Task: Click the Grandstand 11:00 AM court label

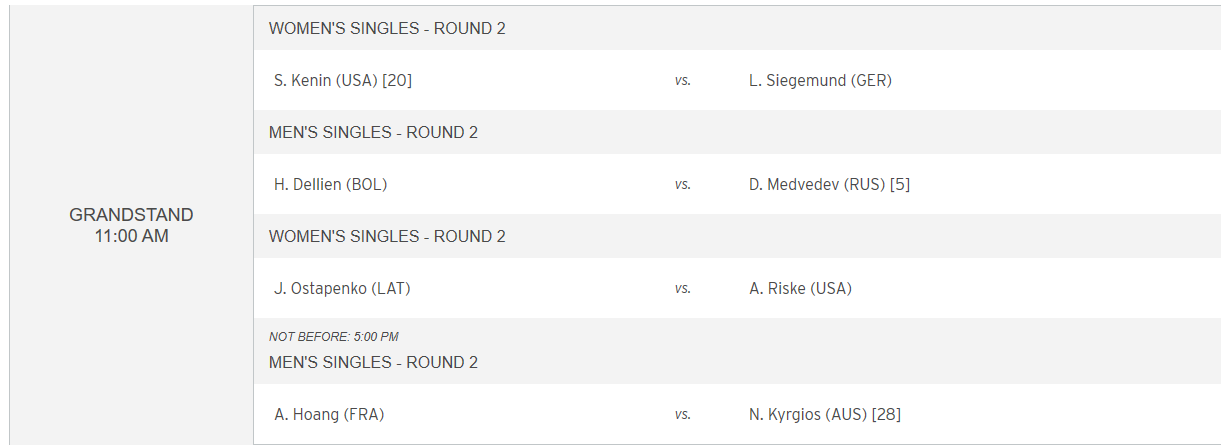Action: pos(131,226)
